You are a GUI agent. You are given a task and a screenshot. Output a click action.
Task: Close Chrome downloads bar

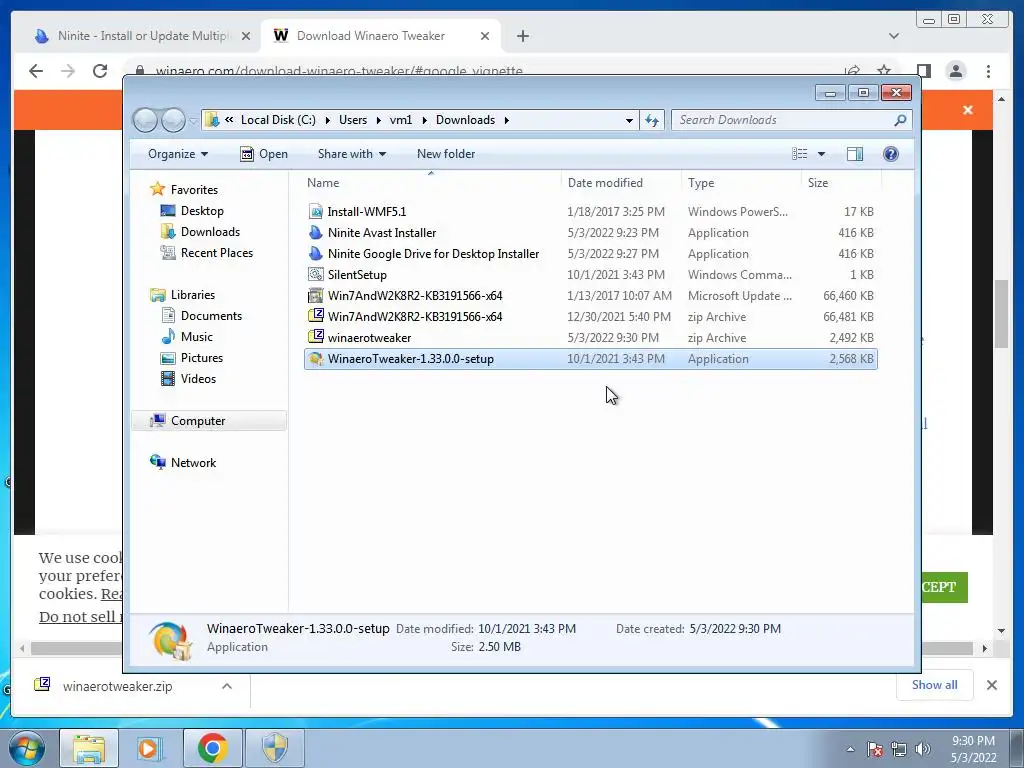[991, 685]
